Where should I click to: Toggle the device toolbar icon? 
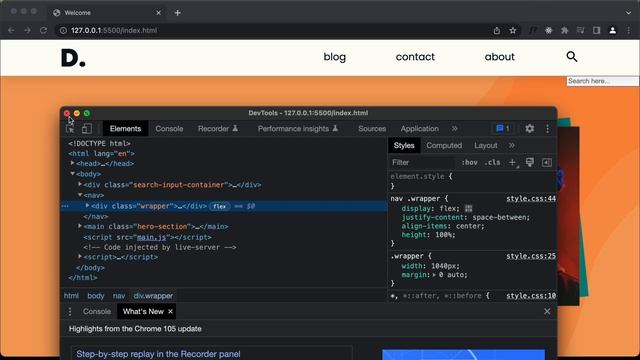point(87,129)
